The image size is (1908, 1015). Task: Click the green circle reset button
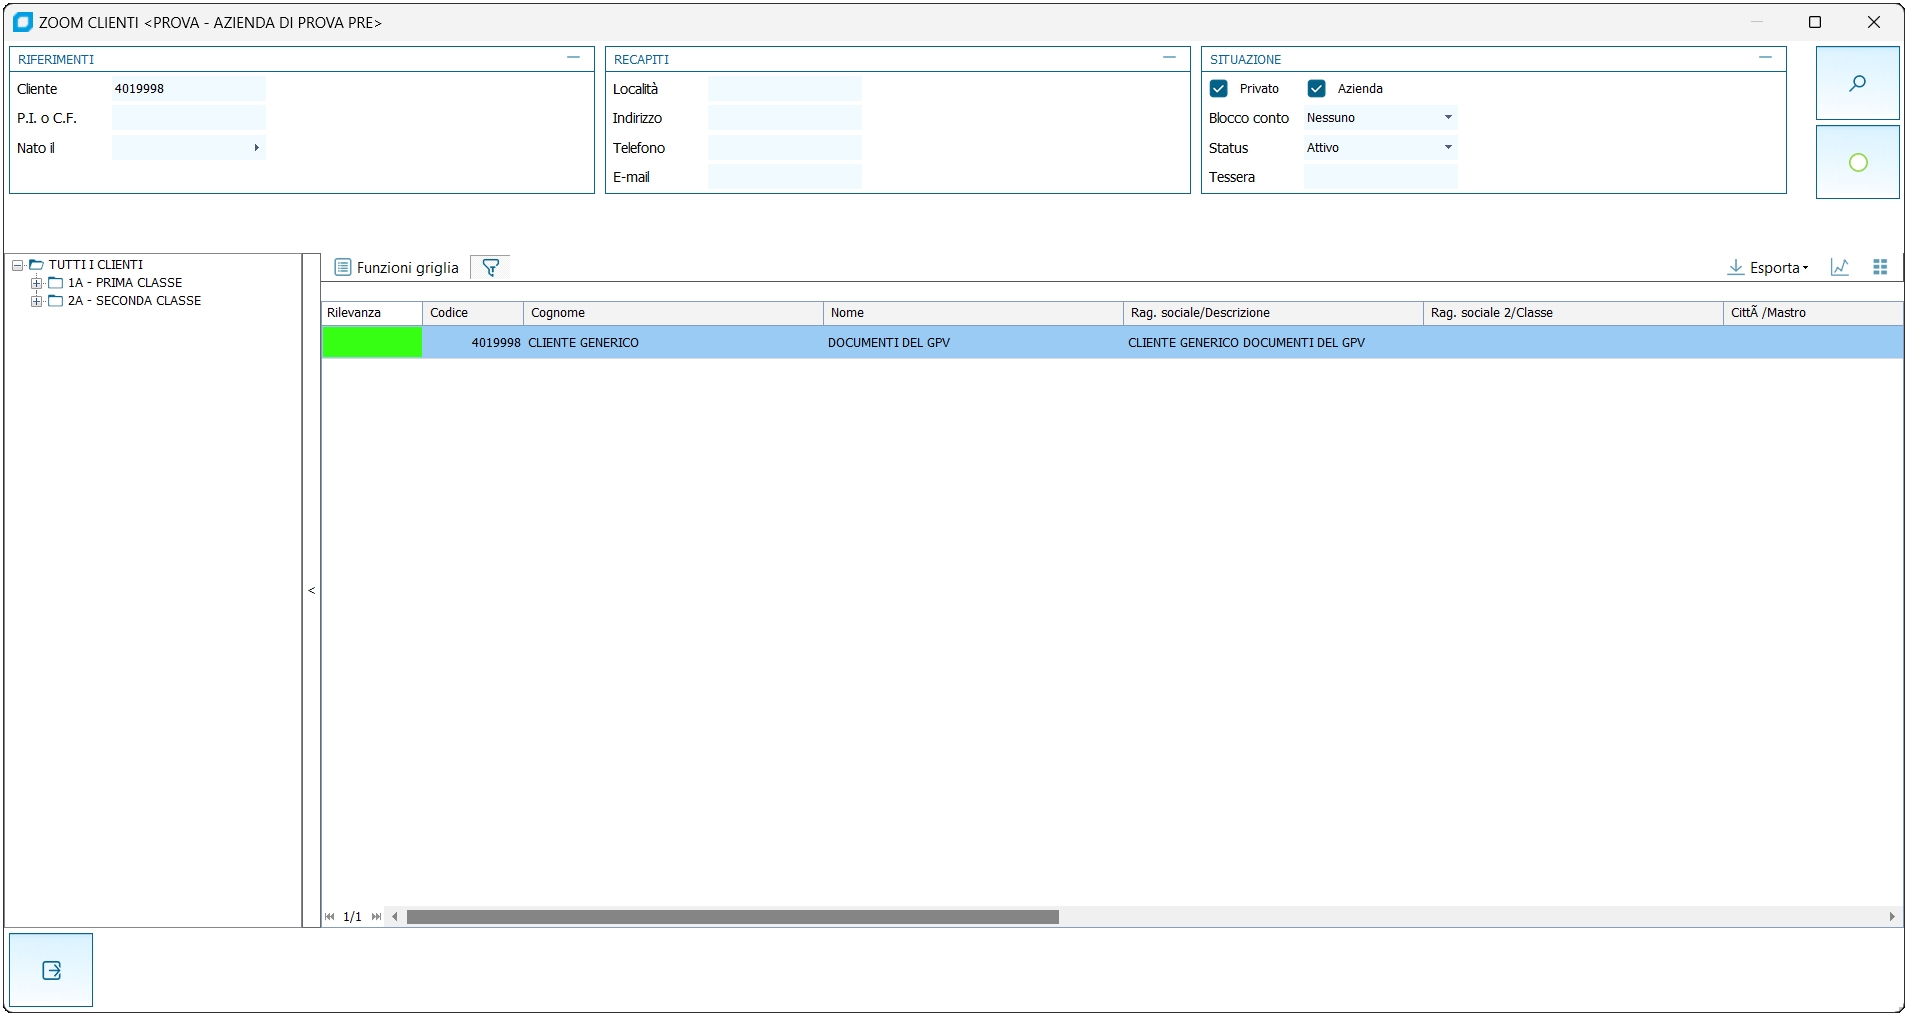1857,162
